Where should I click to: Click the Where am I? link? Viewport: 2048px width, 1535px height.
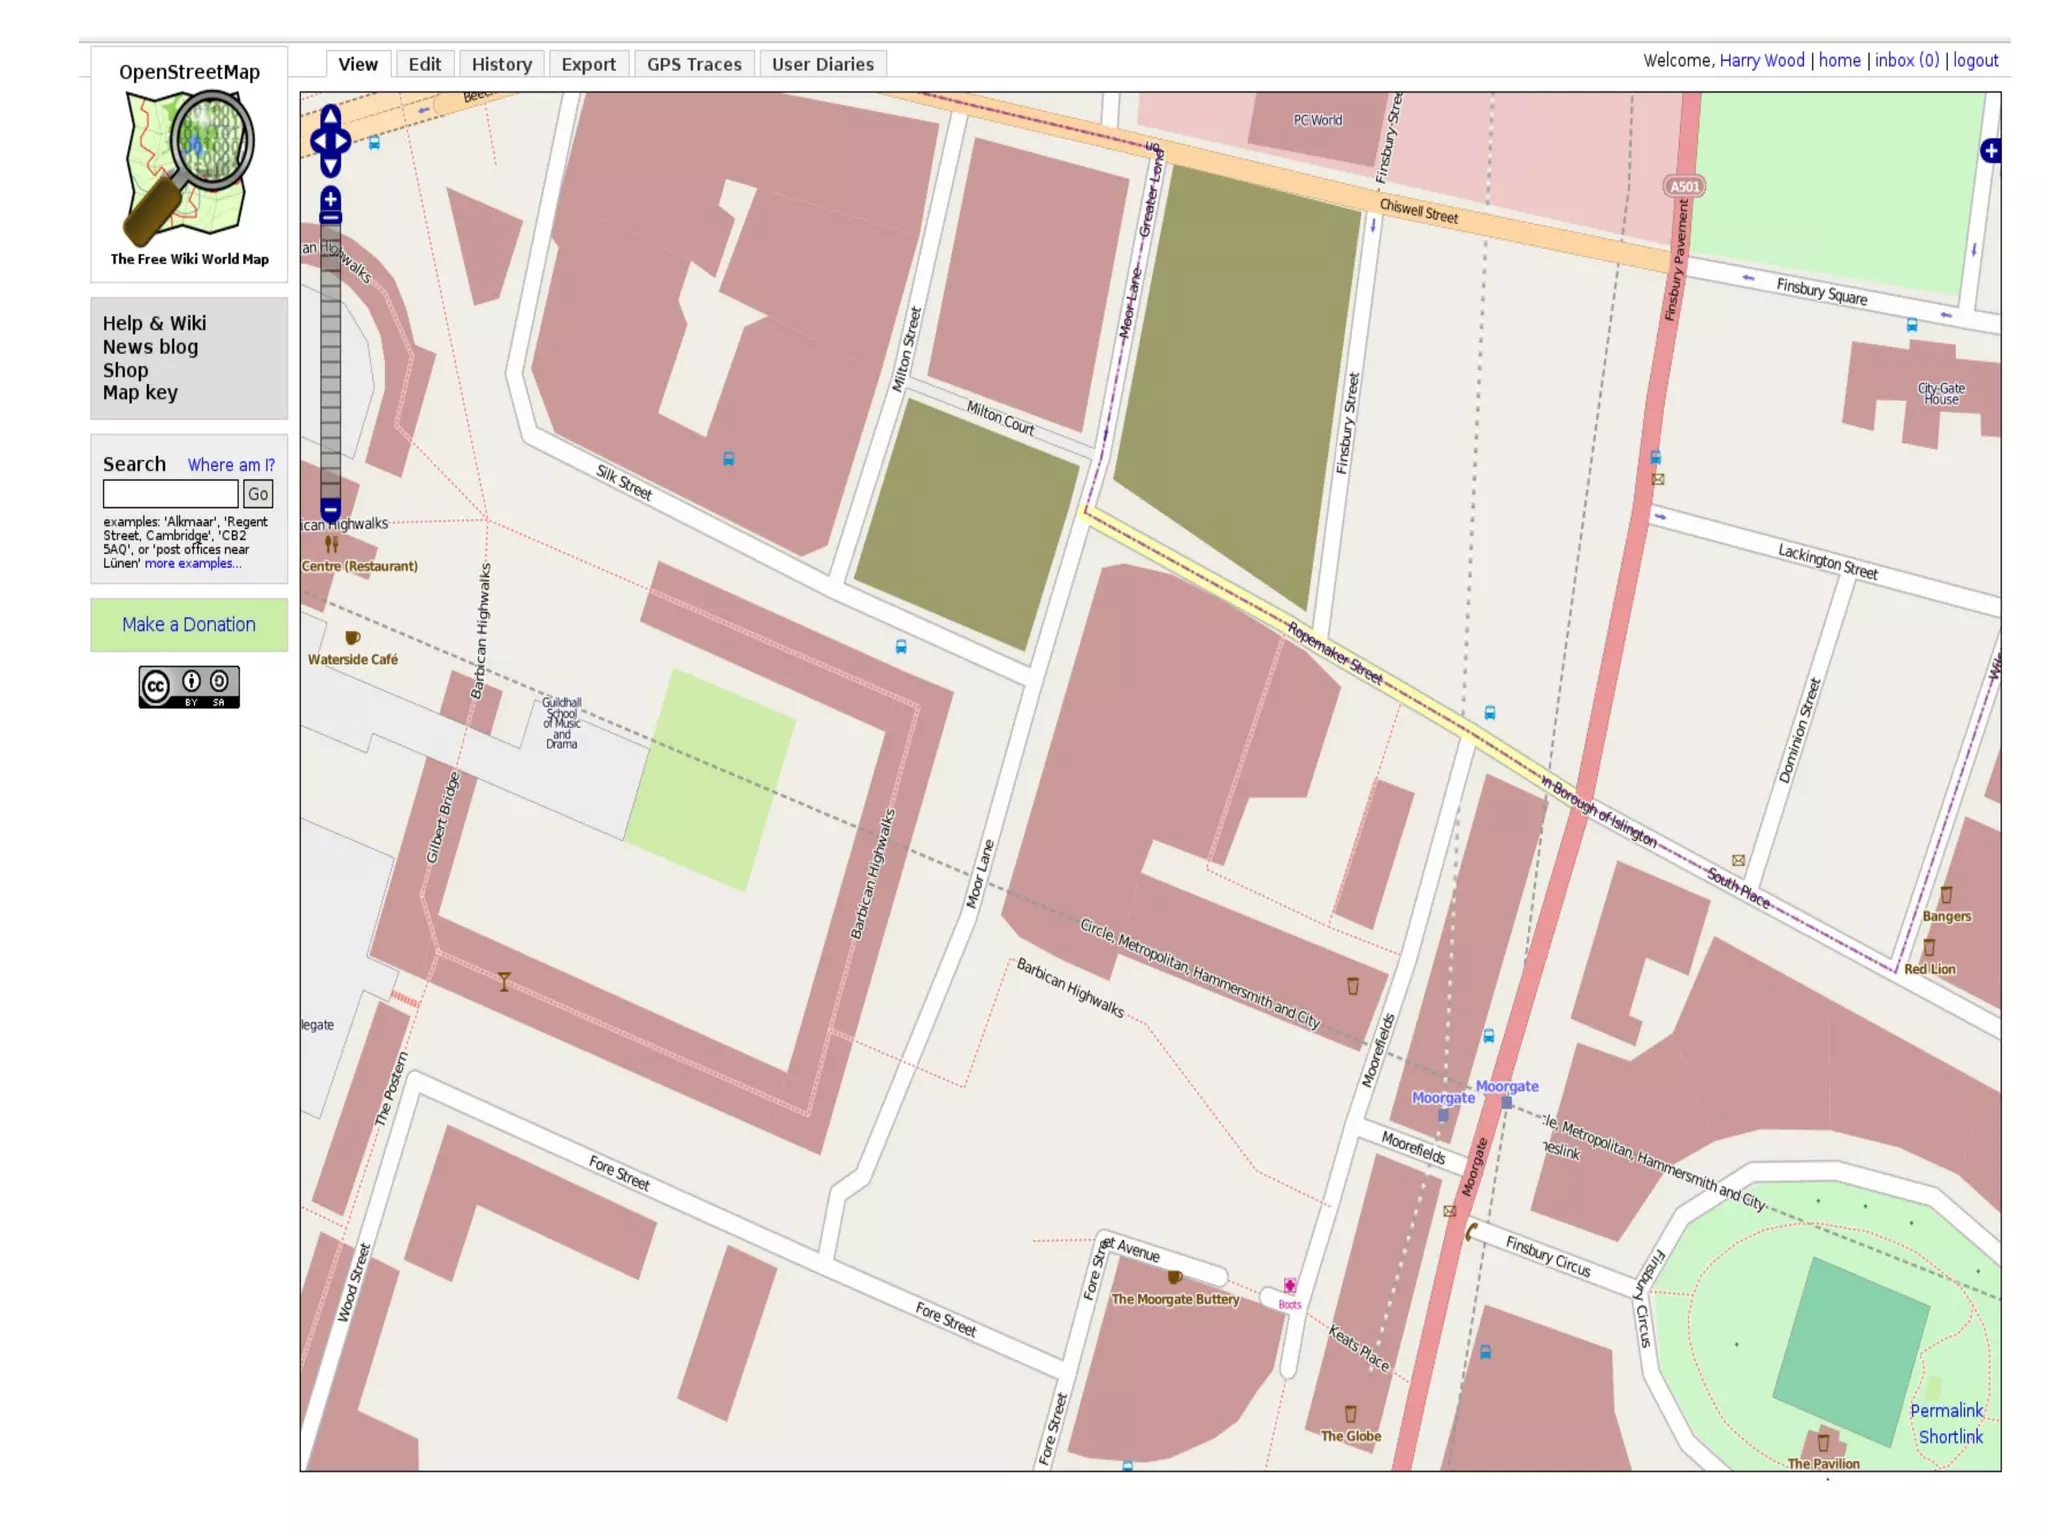point(231,465)
